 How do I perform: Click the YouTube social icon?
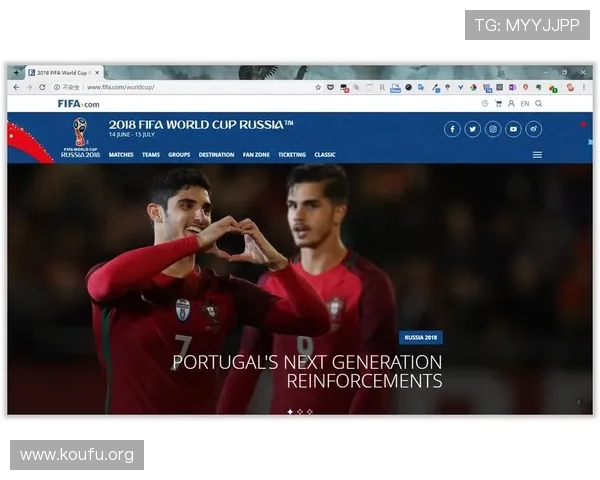(513, 129)
